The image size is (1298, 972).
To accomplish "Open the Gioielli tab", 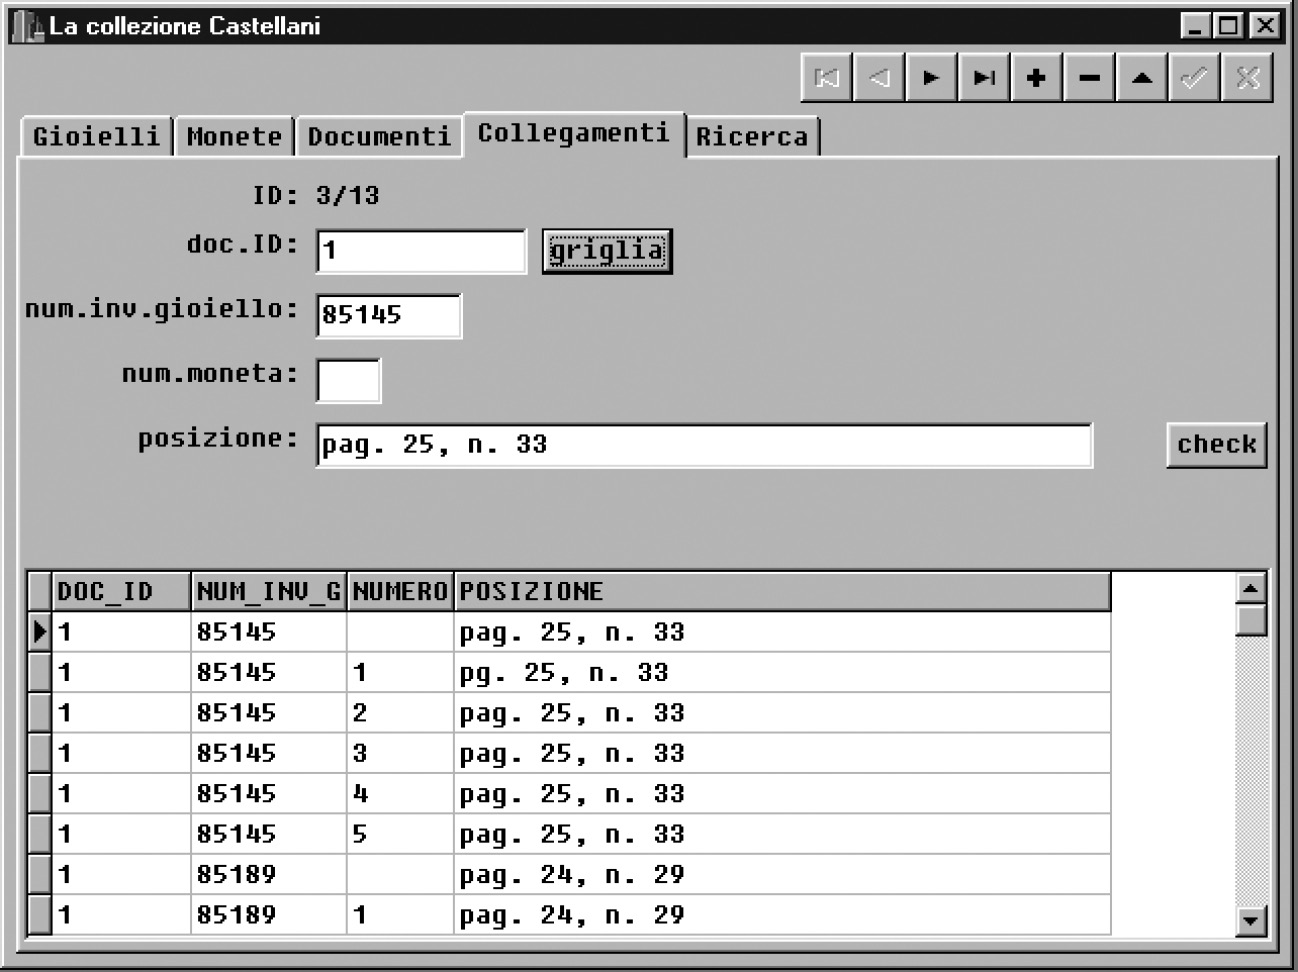I will click(96, 137).
